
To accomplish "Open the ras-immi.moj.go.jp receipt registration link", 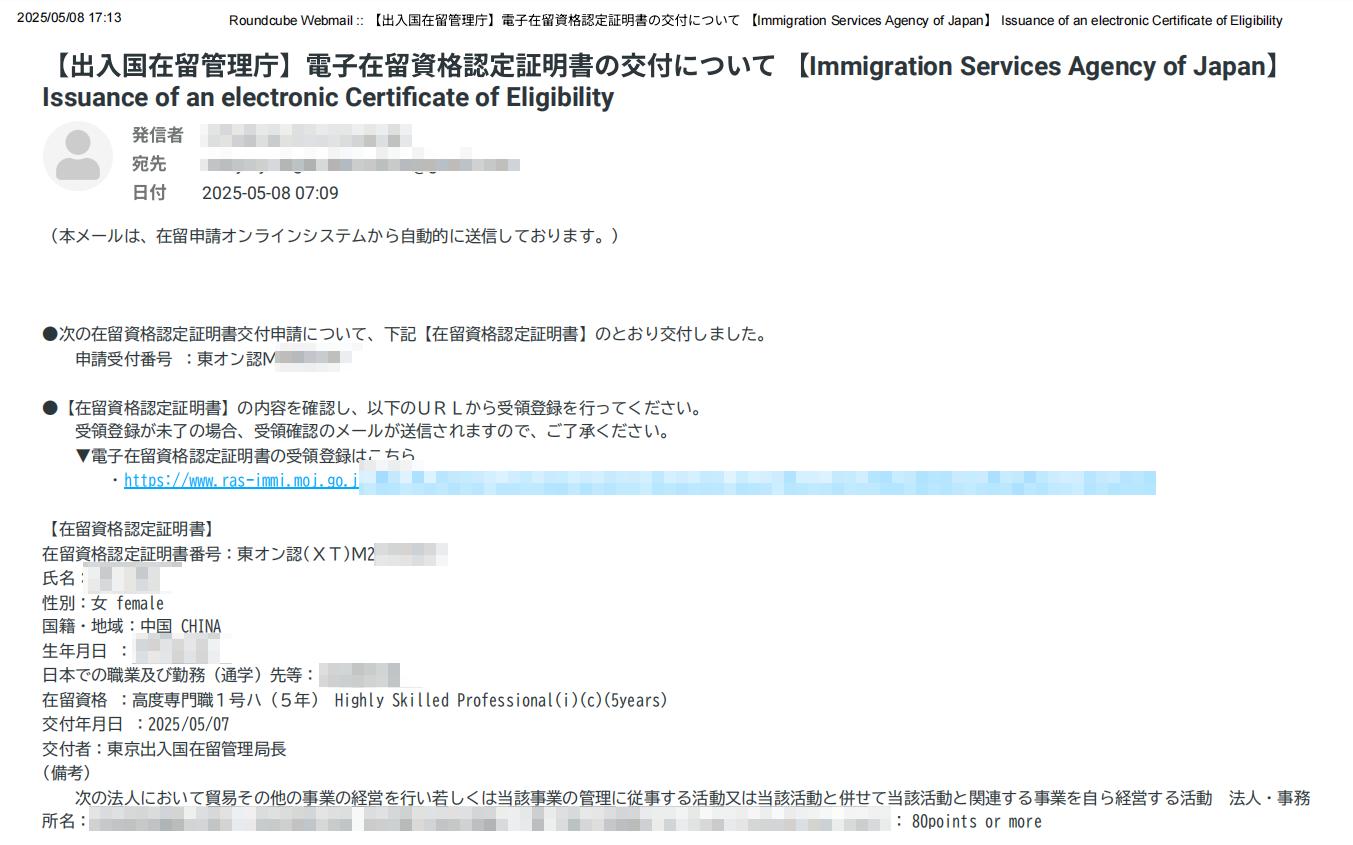I will (240, 481).
